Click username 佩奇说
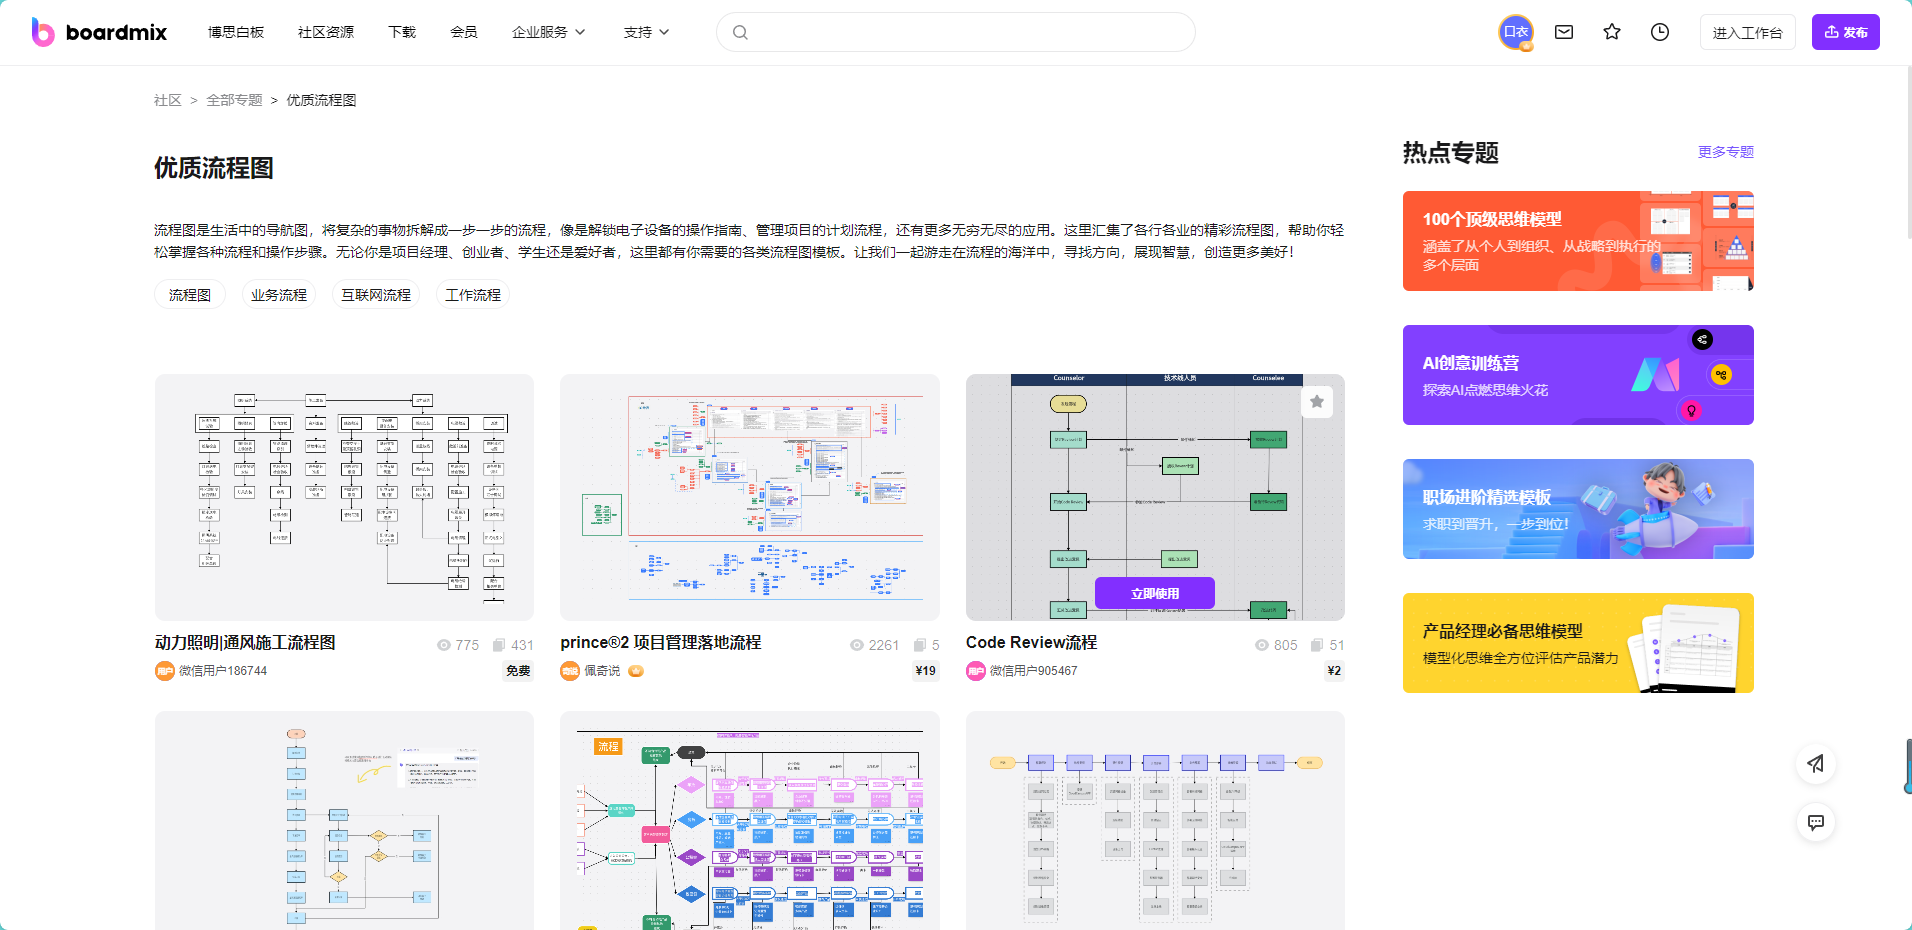This screenshot has width=1912, height=930. point(602,671)
